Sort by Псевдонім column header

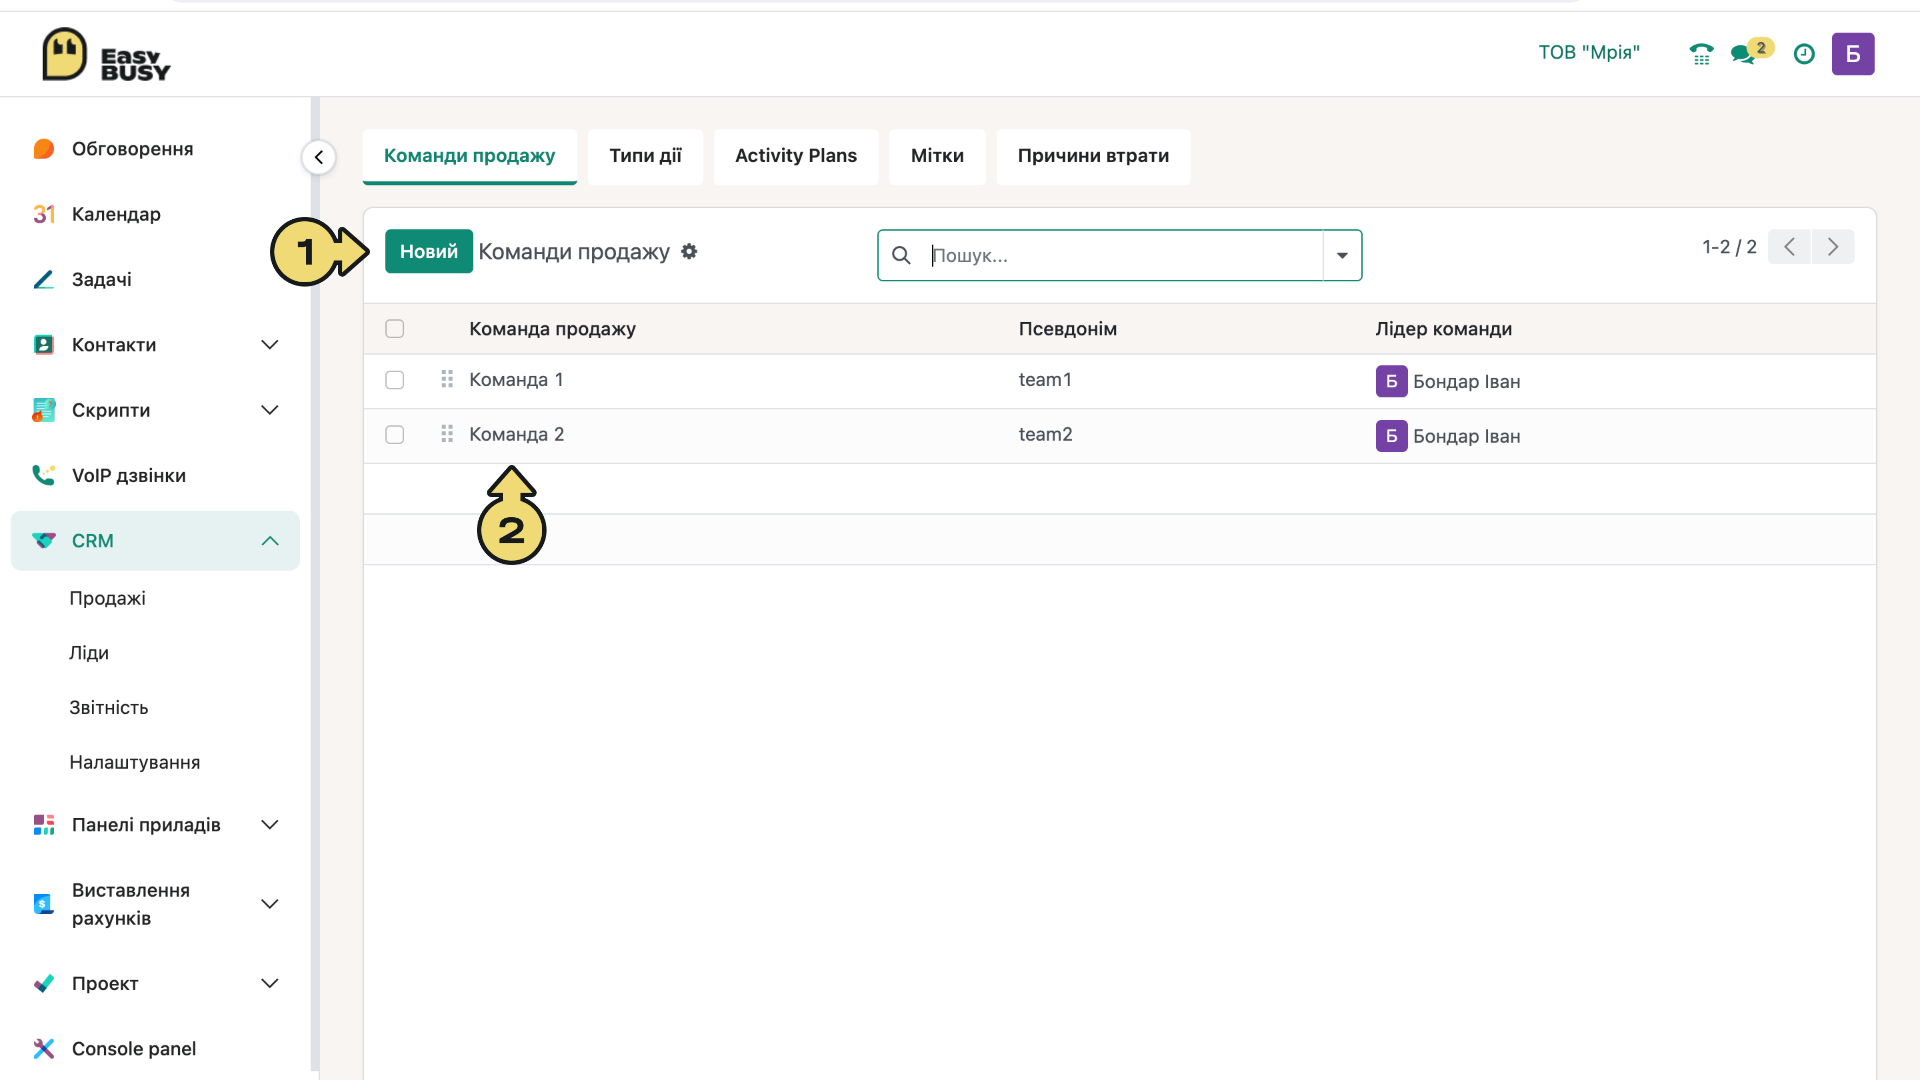[x=1068, y=329]
